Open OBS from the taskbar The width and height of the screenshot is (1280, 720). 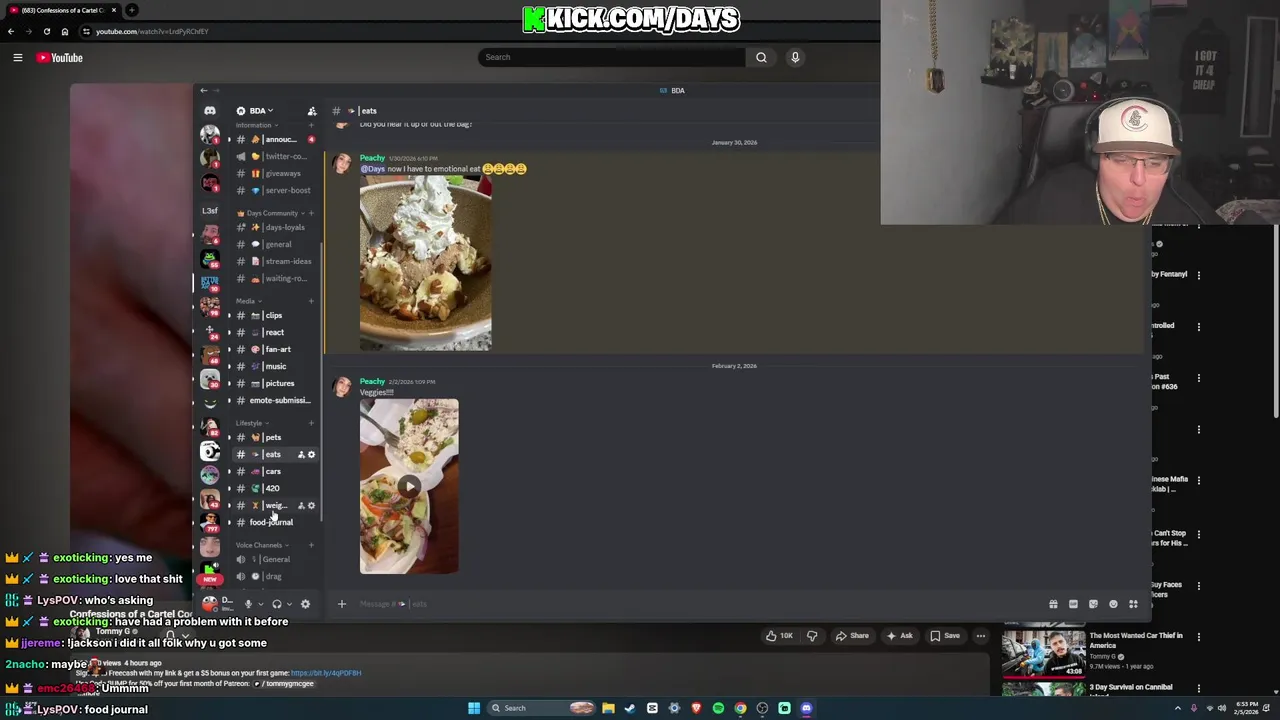(762, 708)
